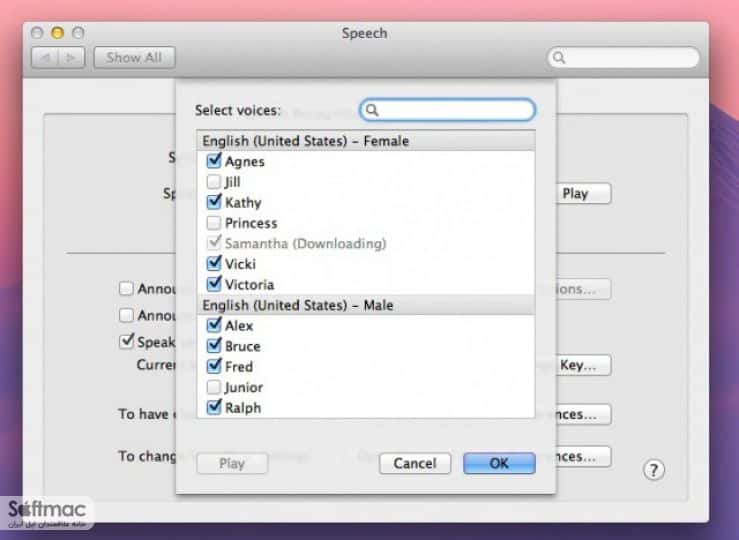Minimize the Speech window with yellow button

click(x=57, y=33)
